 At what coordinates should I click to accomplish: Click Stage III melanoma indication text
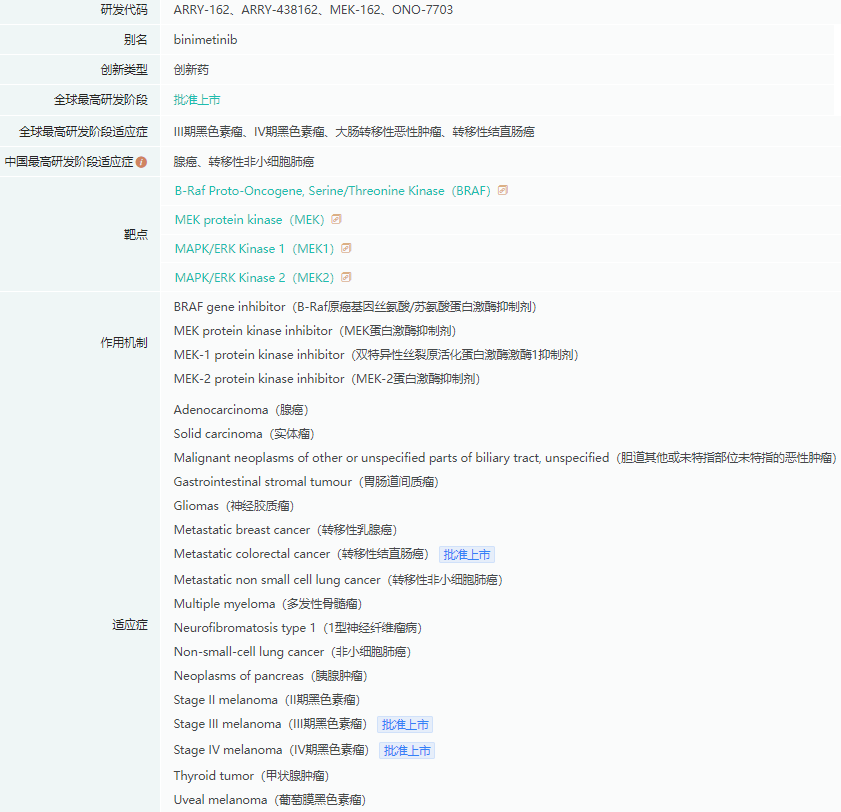270,724
